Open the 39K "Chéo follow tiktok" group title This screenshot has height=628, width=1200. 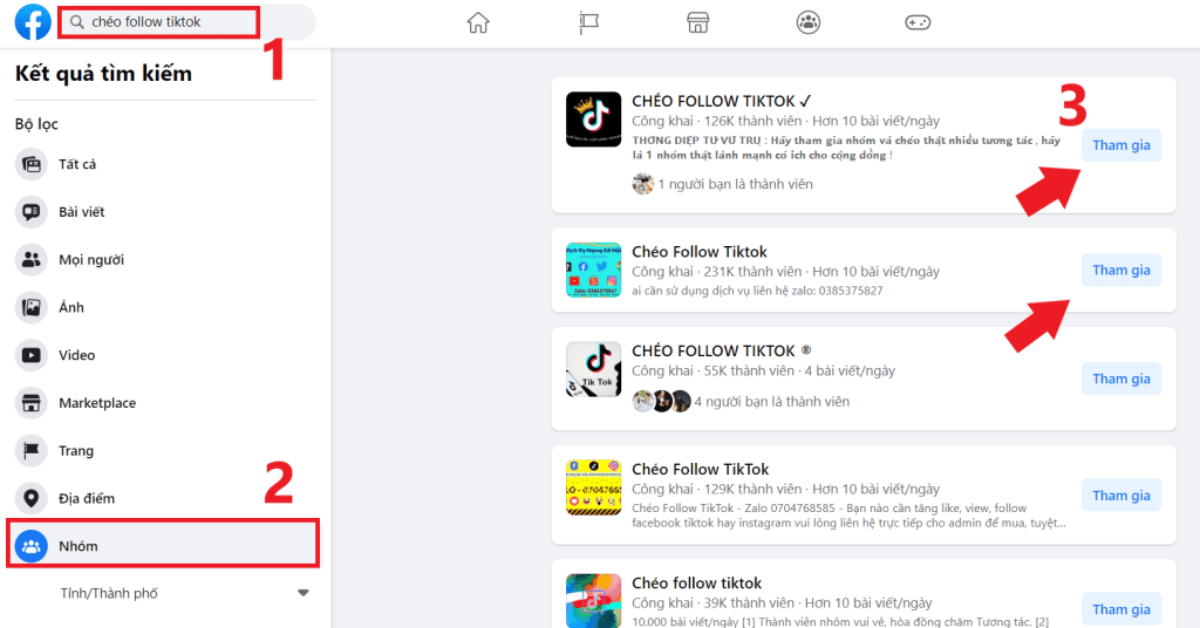pos(697,583)
